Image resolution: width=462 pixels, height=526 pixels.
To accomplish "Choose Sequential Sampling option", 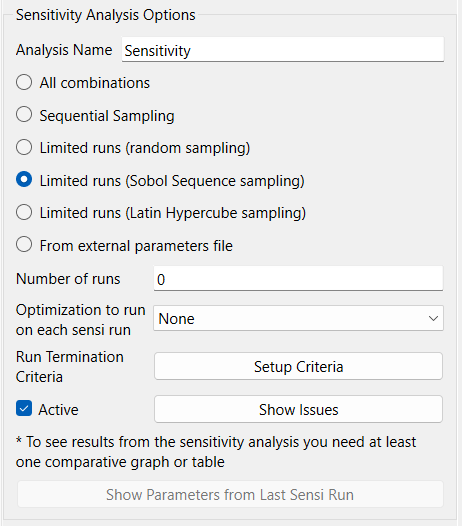I will (x=24, y=115).
